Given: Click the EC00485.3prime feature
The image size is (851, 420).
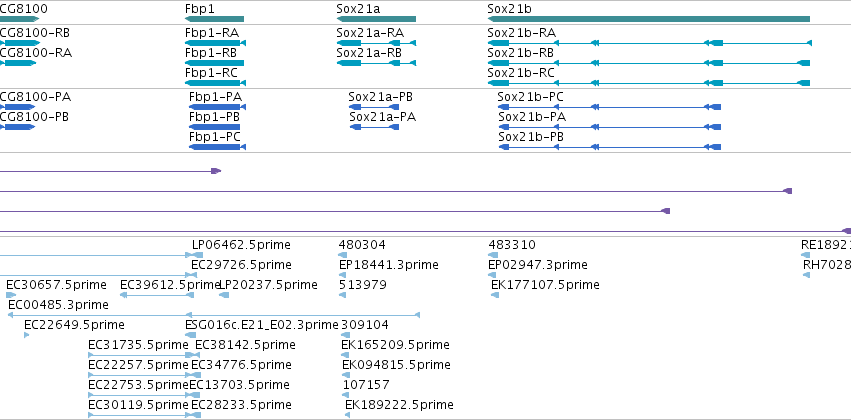Looking at the screenshot, I should [214, 315].
